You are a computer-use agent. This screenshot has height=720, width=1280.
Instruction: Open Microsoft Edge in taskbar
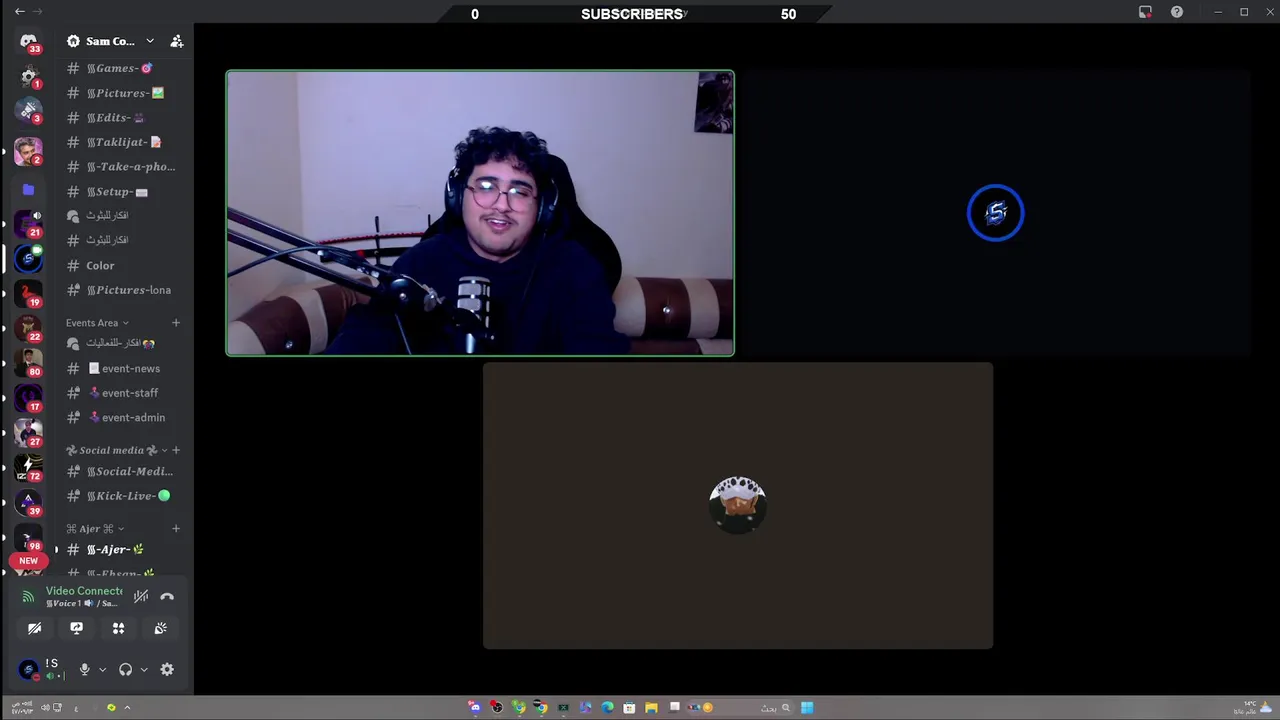click(607, 707)
